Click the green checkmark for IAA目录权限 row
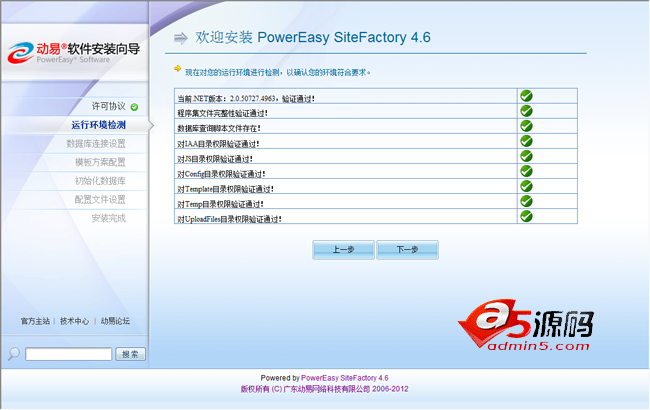 point(526,141)
